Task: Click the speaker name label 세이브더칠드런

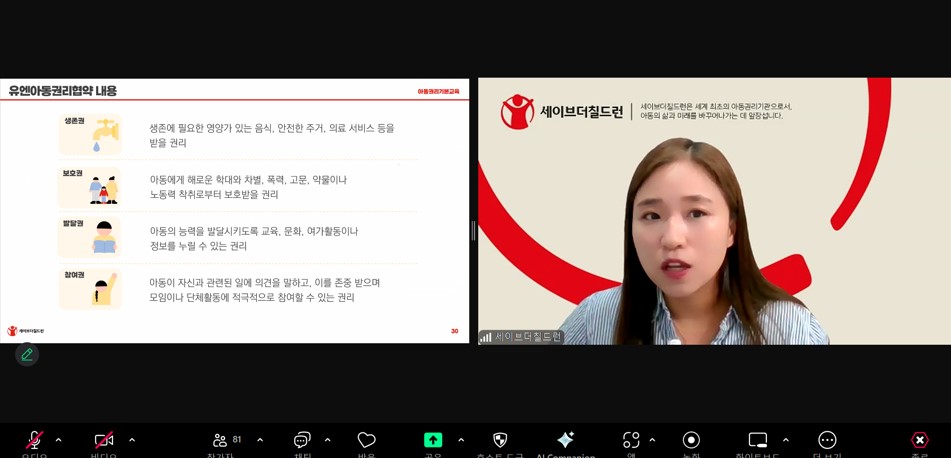Action: coord(529,337)
